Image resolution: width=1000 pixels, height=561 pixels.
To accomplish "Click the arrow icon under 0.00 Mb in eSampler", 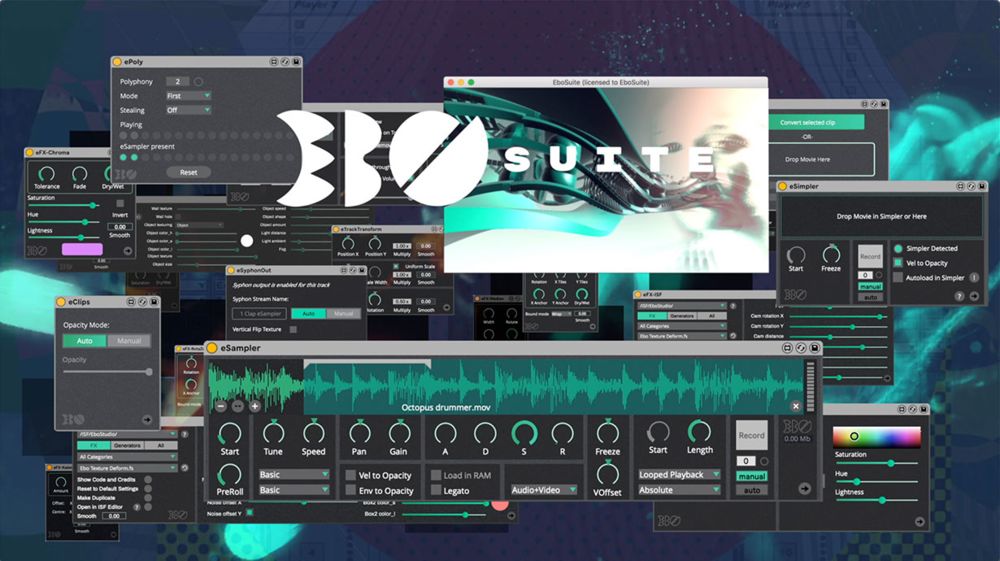I will coord(804,488).
